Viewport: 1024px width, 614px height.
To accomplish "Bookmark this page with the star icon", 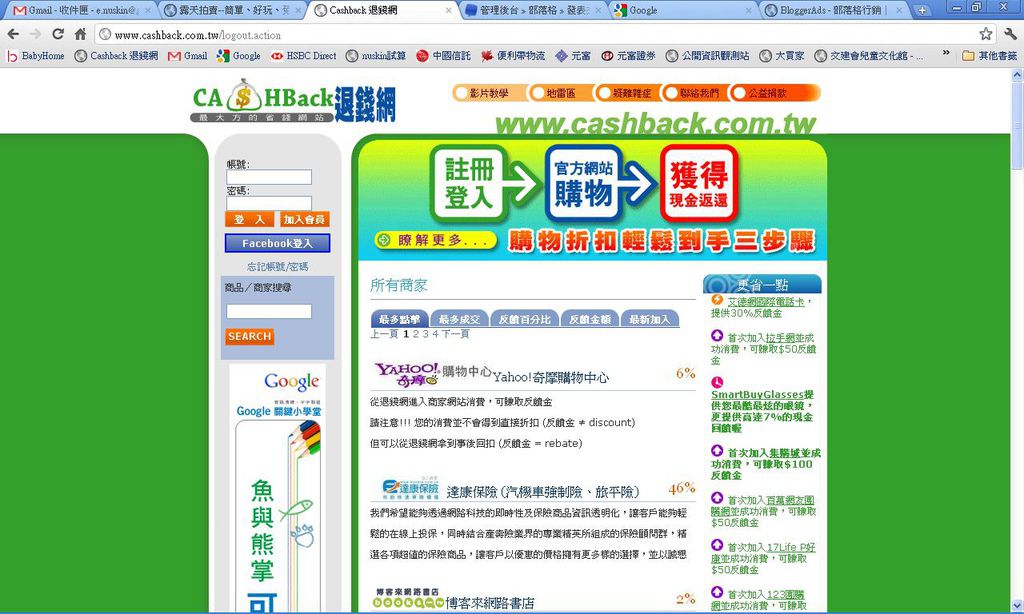I will (985, 34).
